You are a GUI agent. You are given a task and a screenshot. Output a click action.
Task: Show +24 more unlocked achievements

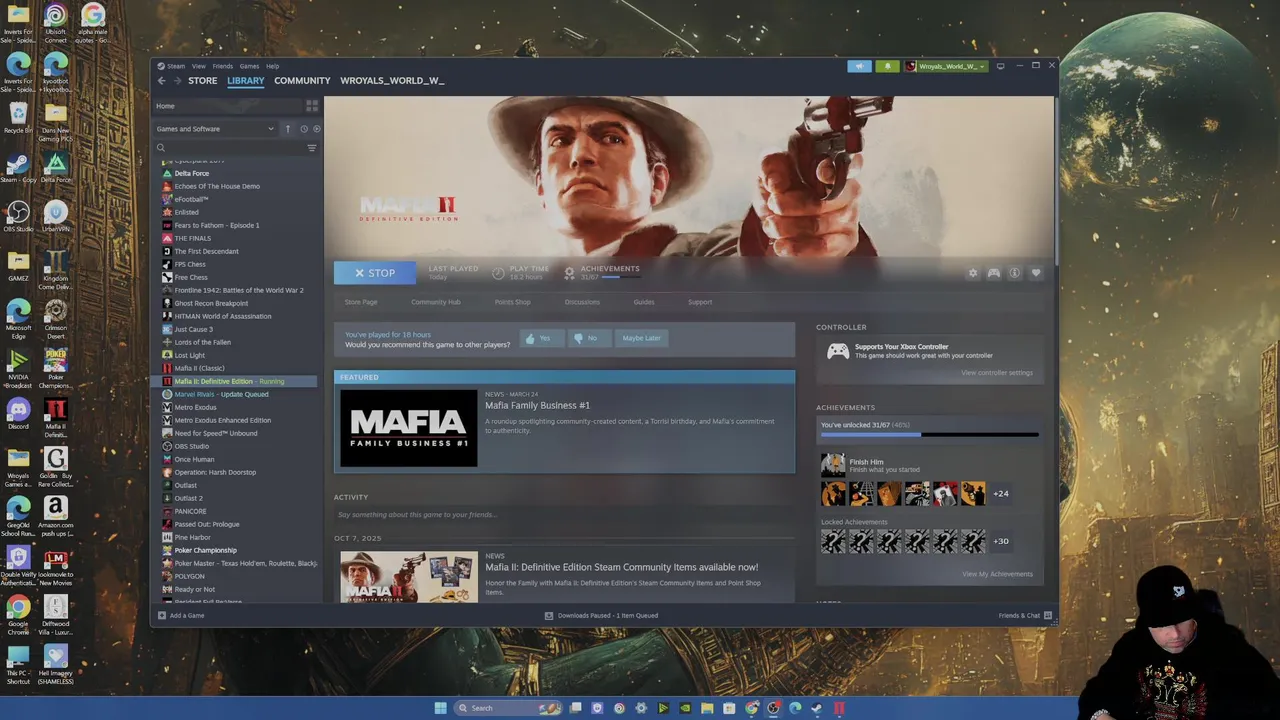pyautogui.click(x=1000, y=493)
